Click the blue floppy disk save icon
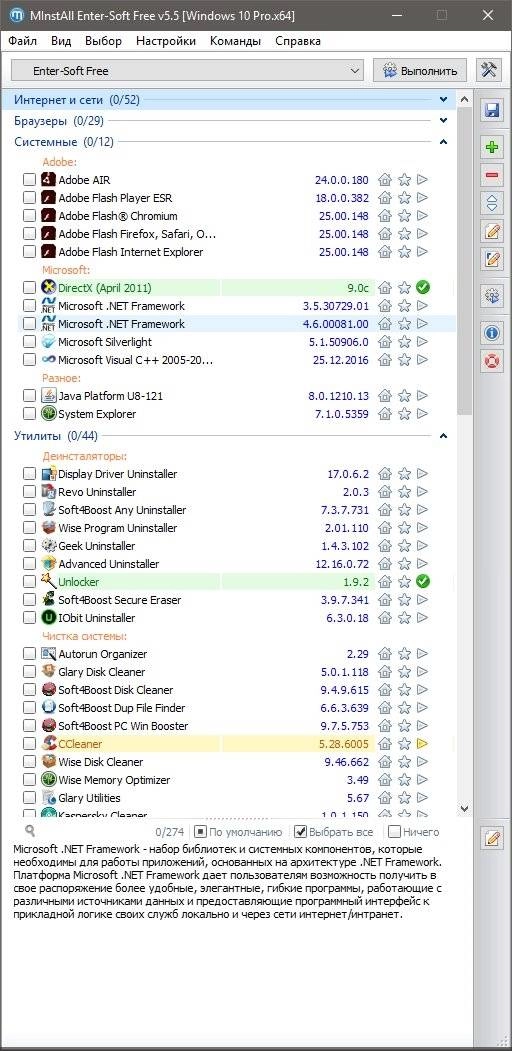 point(492,111)
